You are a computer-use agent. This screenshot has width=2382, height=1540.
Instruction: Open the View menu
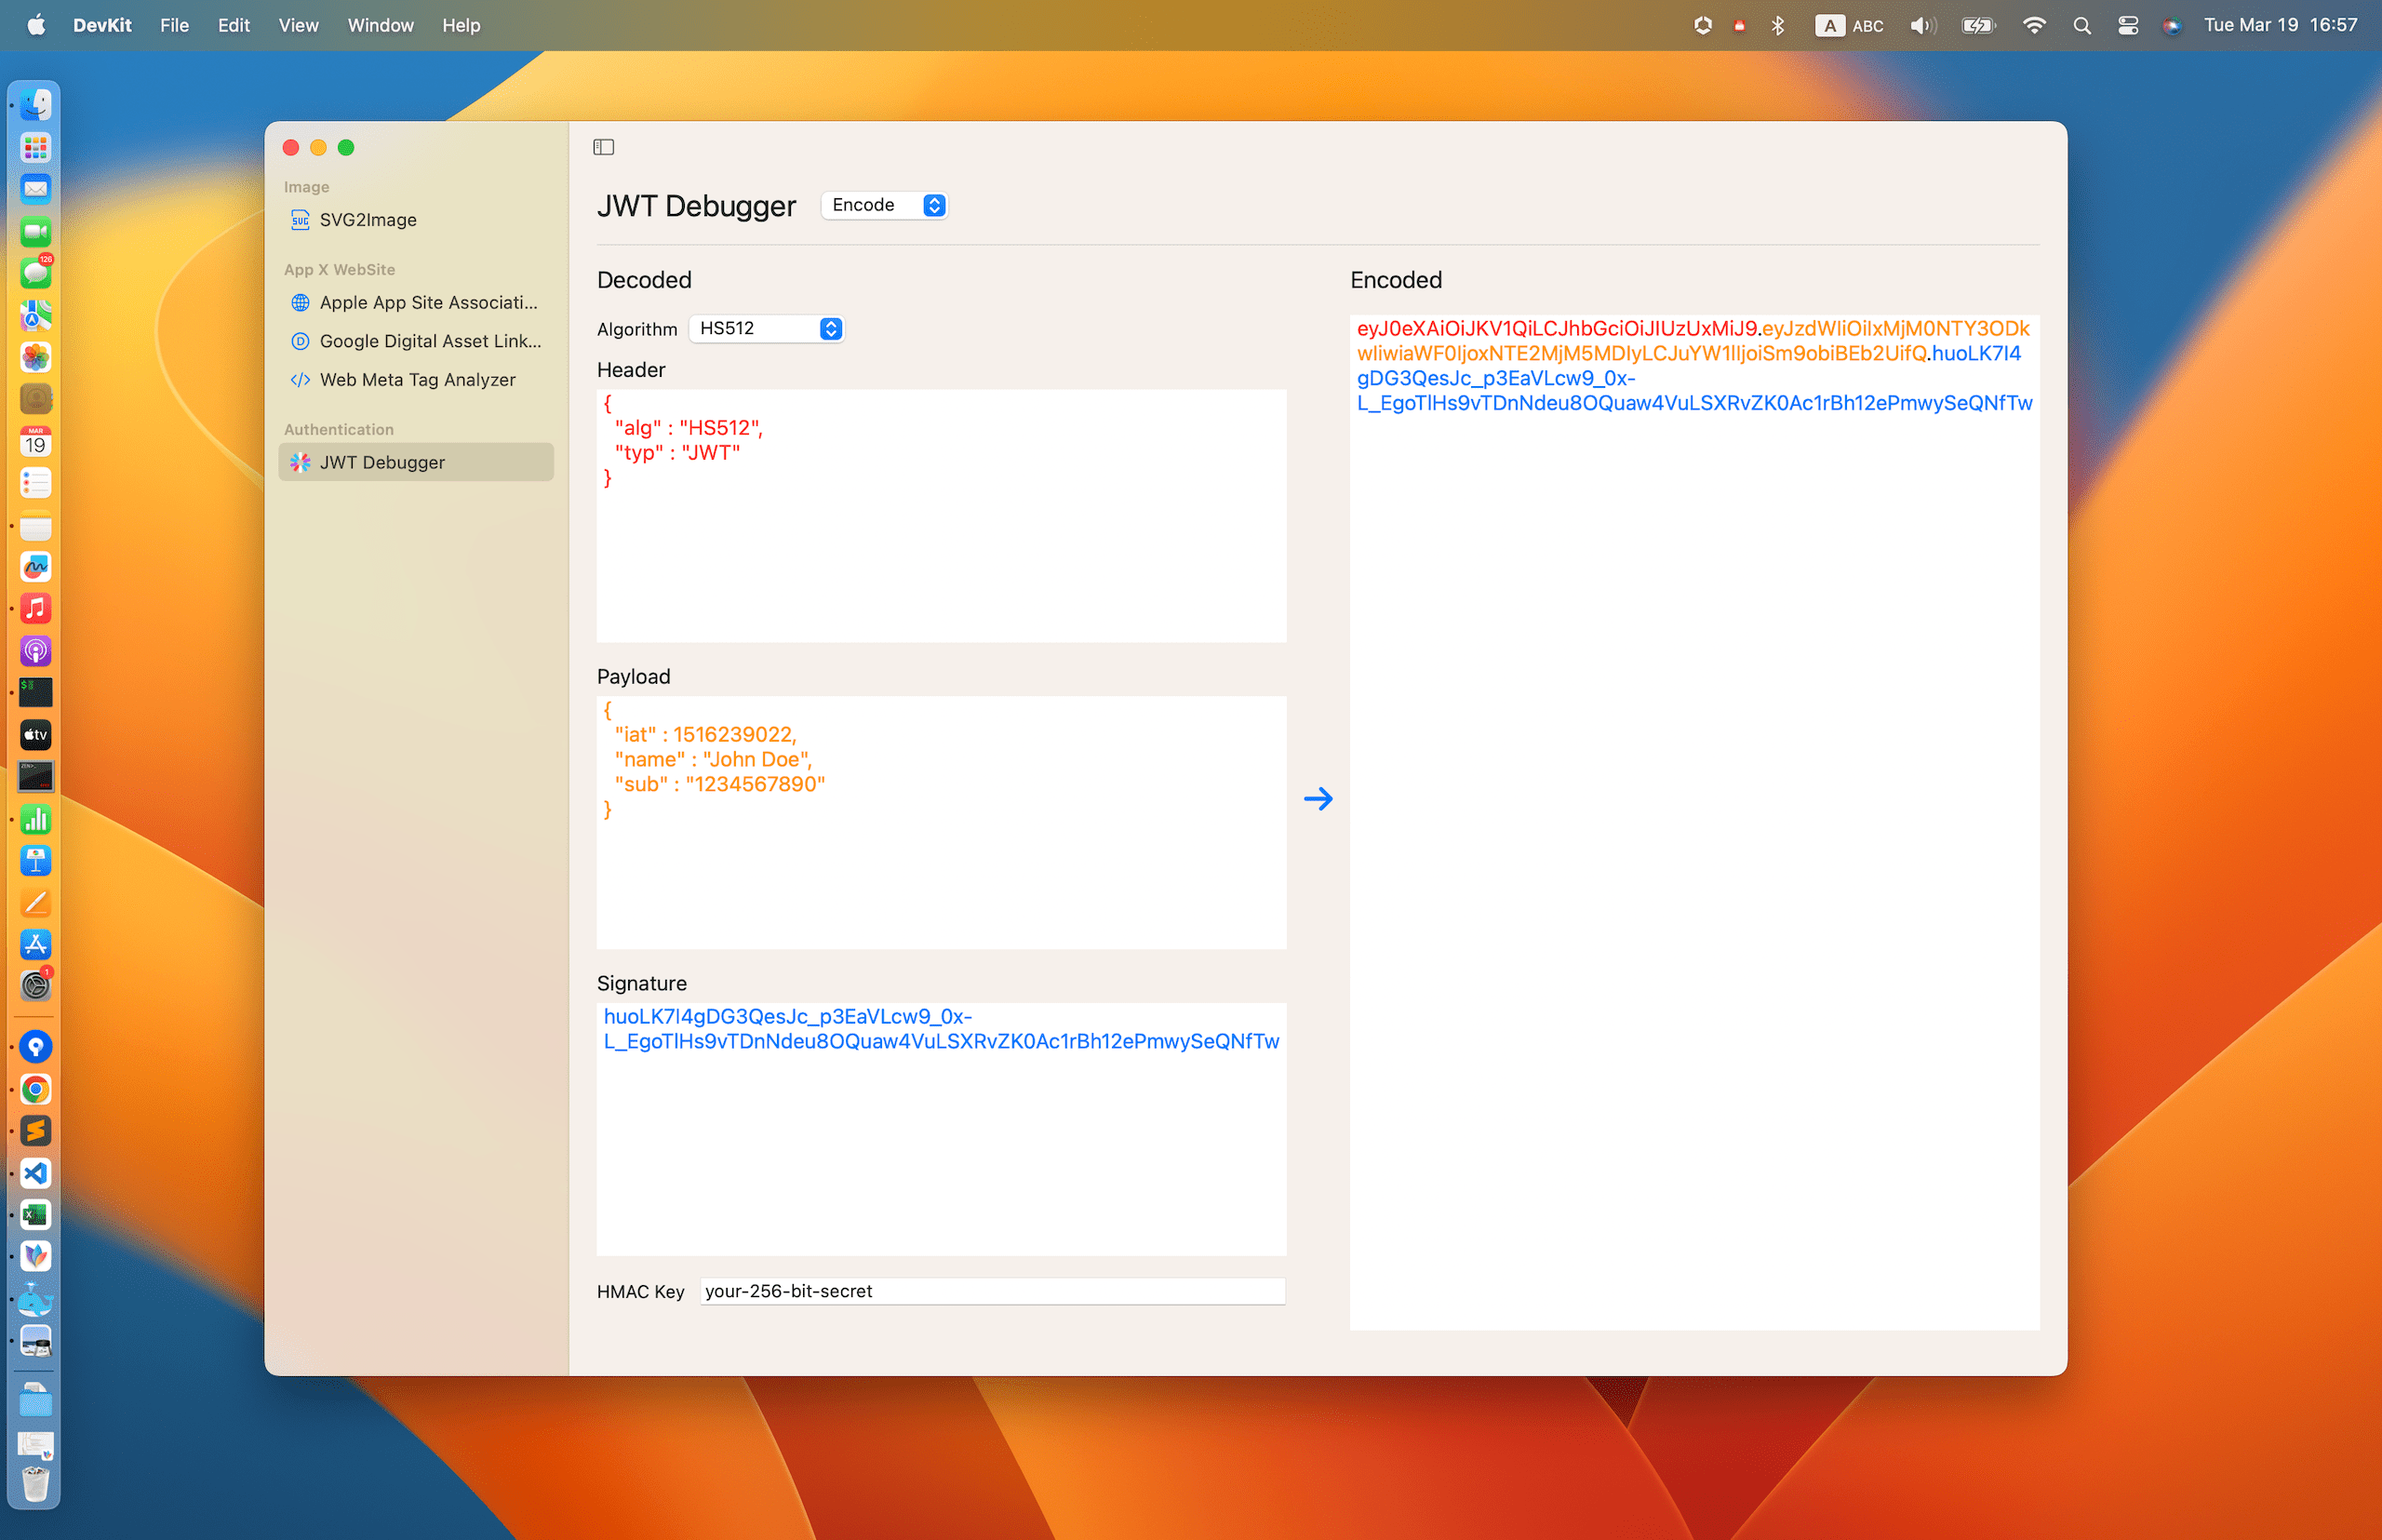298,25
